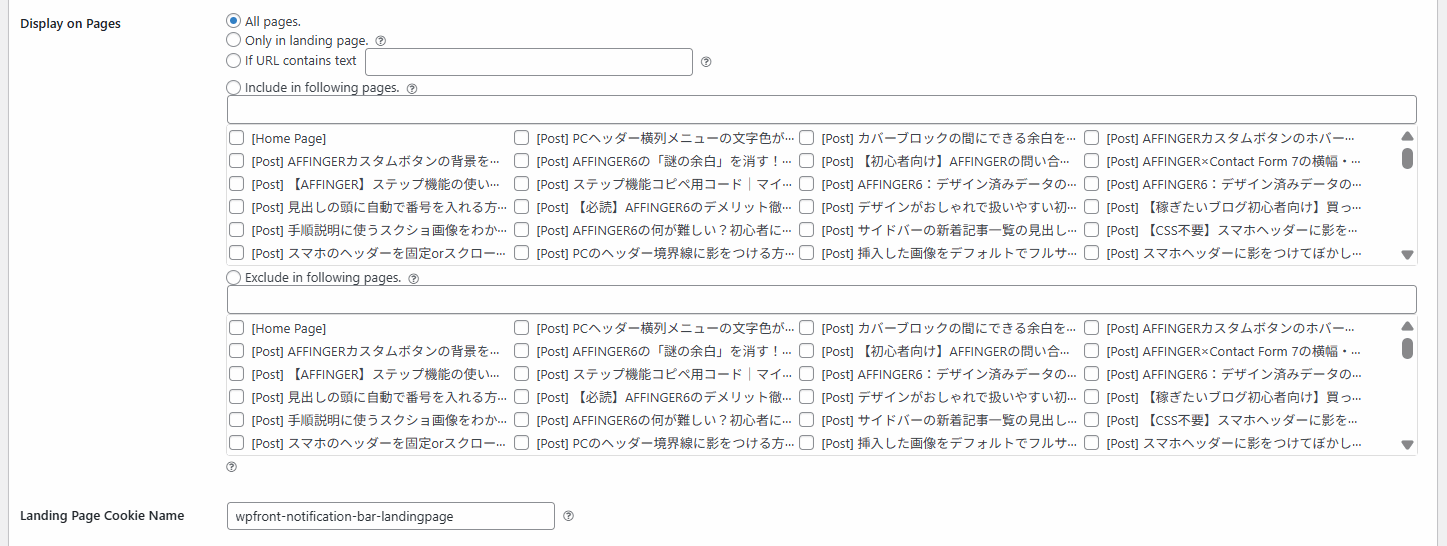Image resolution: width=1447 pixels, height=546 pixels.
Task: Click help icon next to URL contains text field
Action: click(706, 62)
